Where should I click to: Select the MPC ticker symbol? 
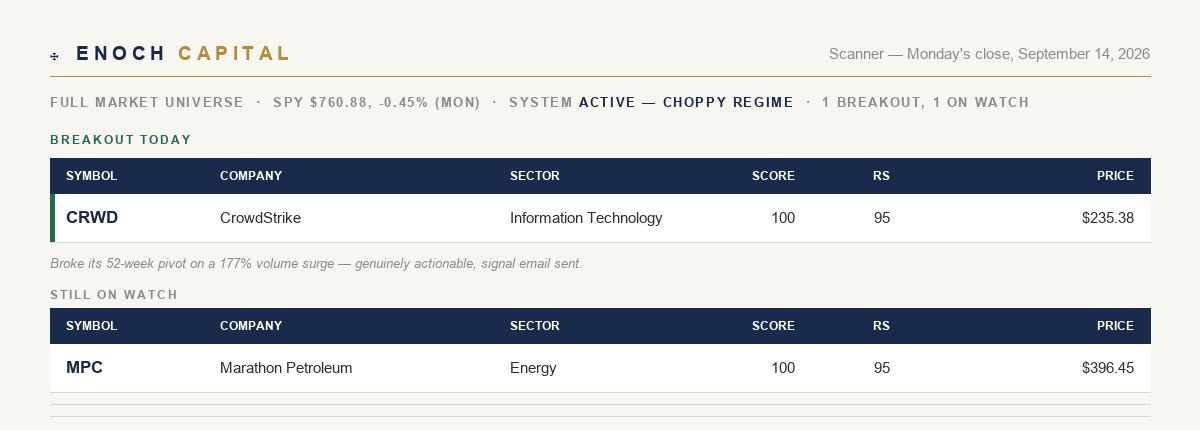click(x=84, y=368)
